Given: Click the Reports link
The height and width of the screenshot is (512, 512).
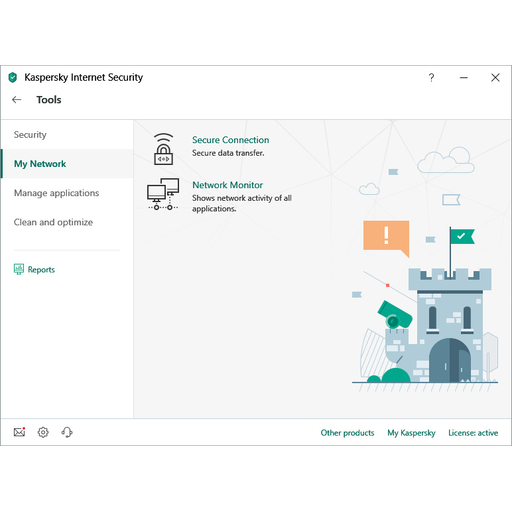Looking at the screenshot, I should click(41, 269).
